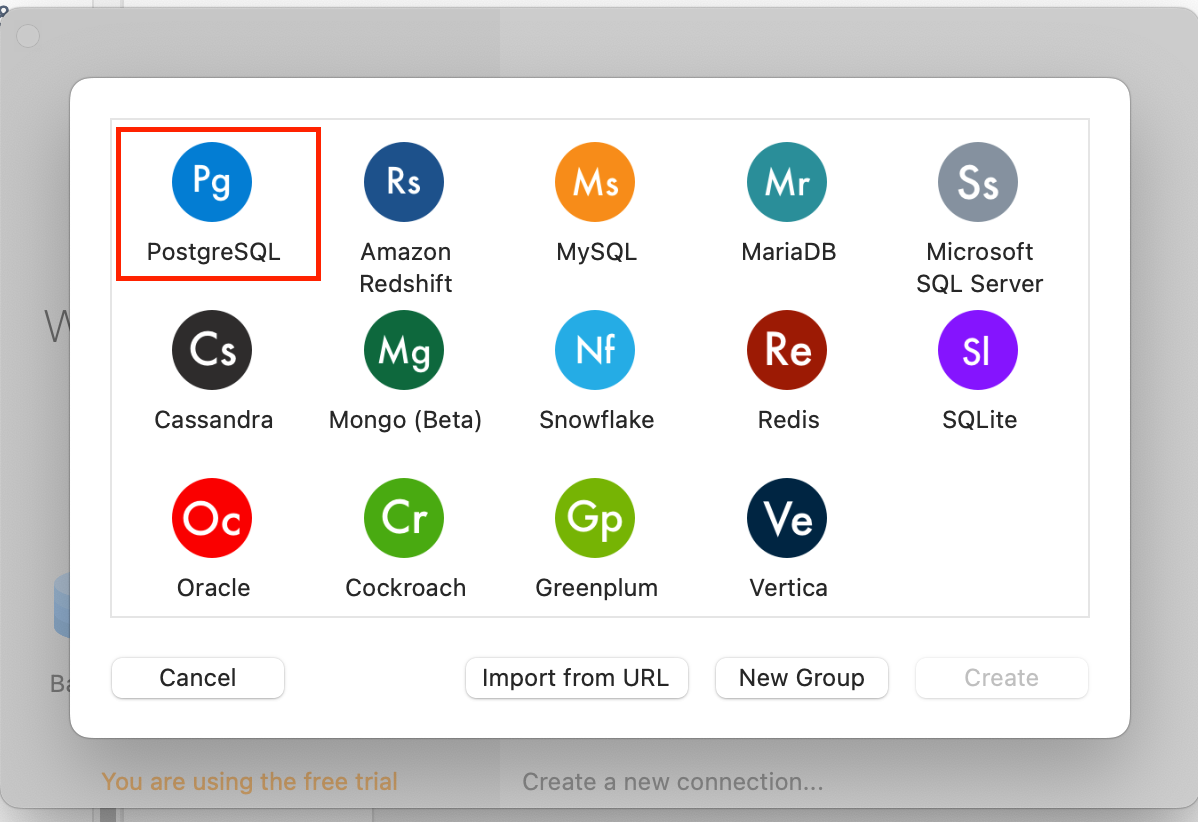
Task: Click the SQLite label text
Action: tap(979, 419)
